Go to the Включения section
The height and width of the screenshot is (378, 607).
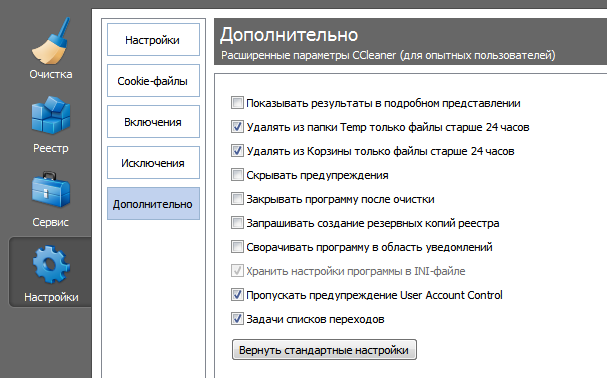coord(153,122)
